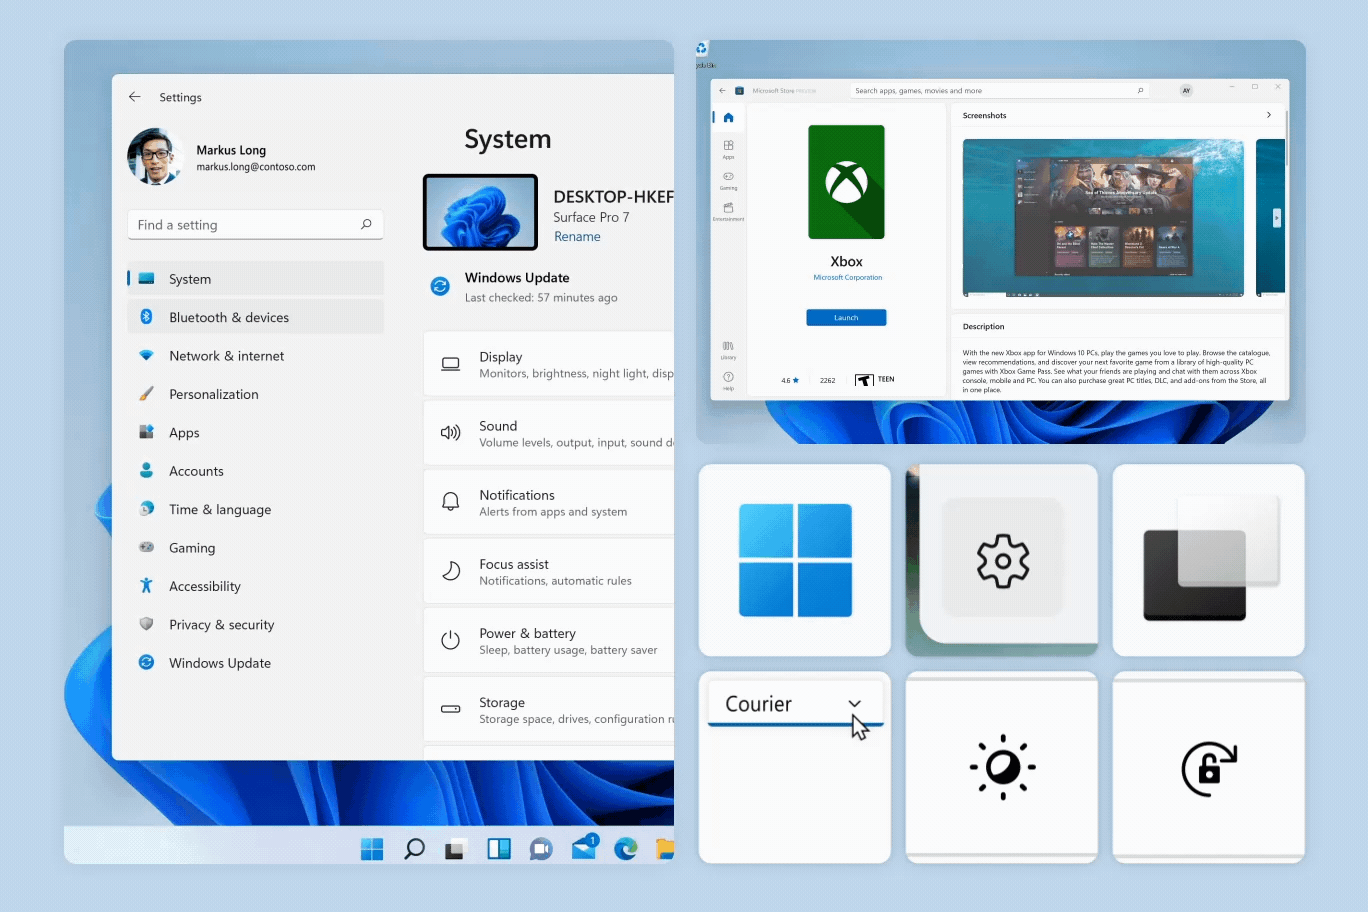Toggle the brightness quick-setting tile
This screenshot has height=912, width=1368.
click(x=1001, y=767)
